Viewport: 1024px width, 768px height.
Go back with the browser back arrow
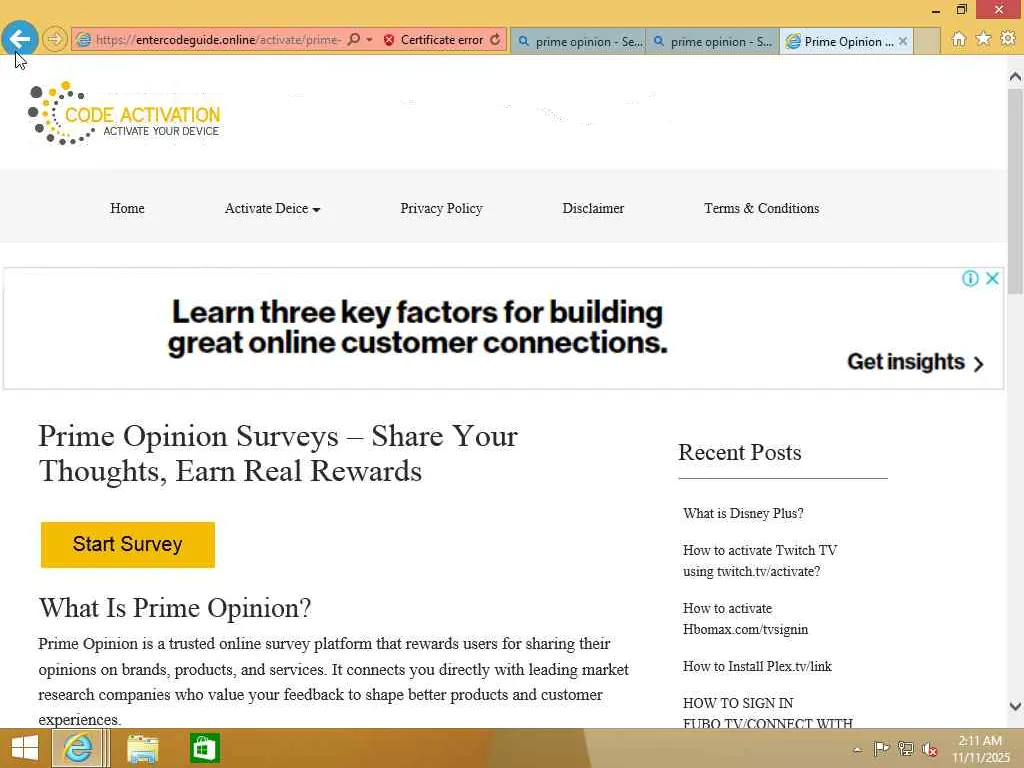[x=20, y=39]
